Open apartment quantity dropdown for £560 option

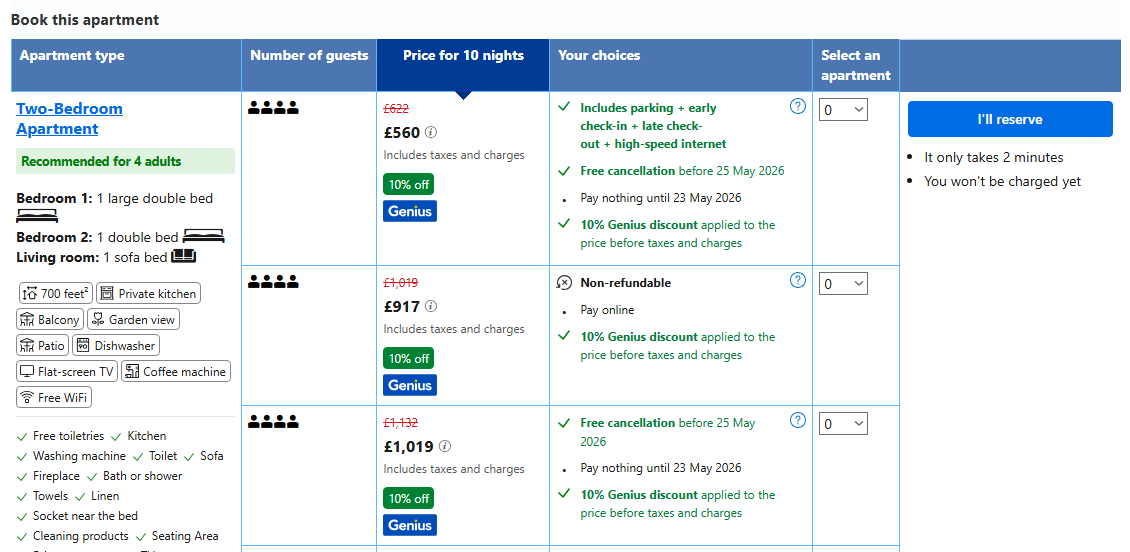[x=843, y=110]
